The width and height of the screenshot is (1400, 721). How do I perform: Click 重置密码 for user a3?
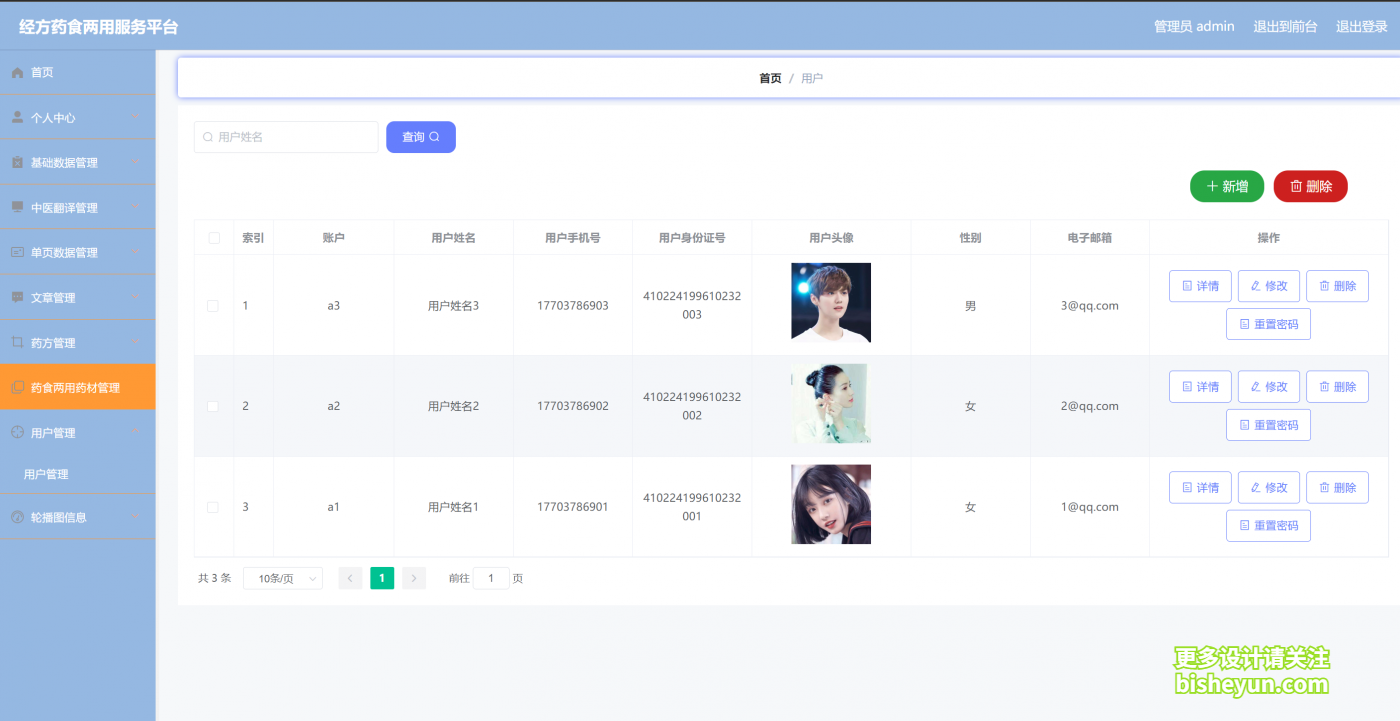coord(1268,324)
